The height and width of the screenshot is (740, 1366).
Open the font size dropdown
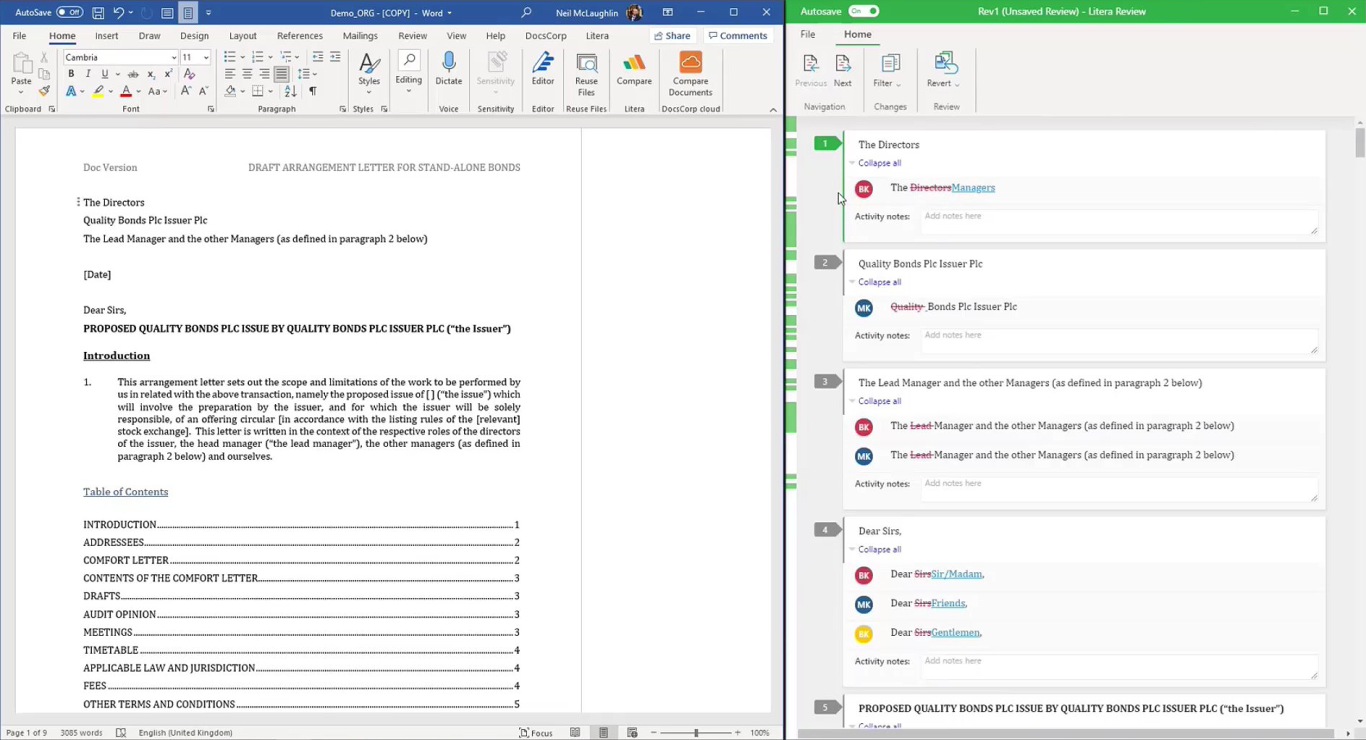(x=205, y=57)
